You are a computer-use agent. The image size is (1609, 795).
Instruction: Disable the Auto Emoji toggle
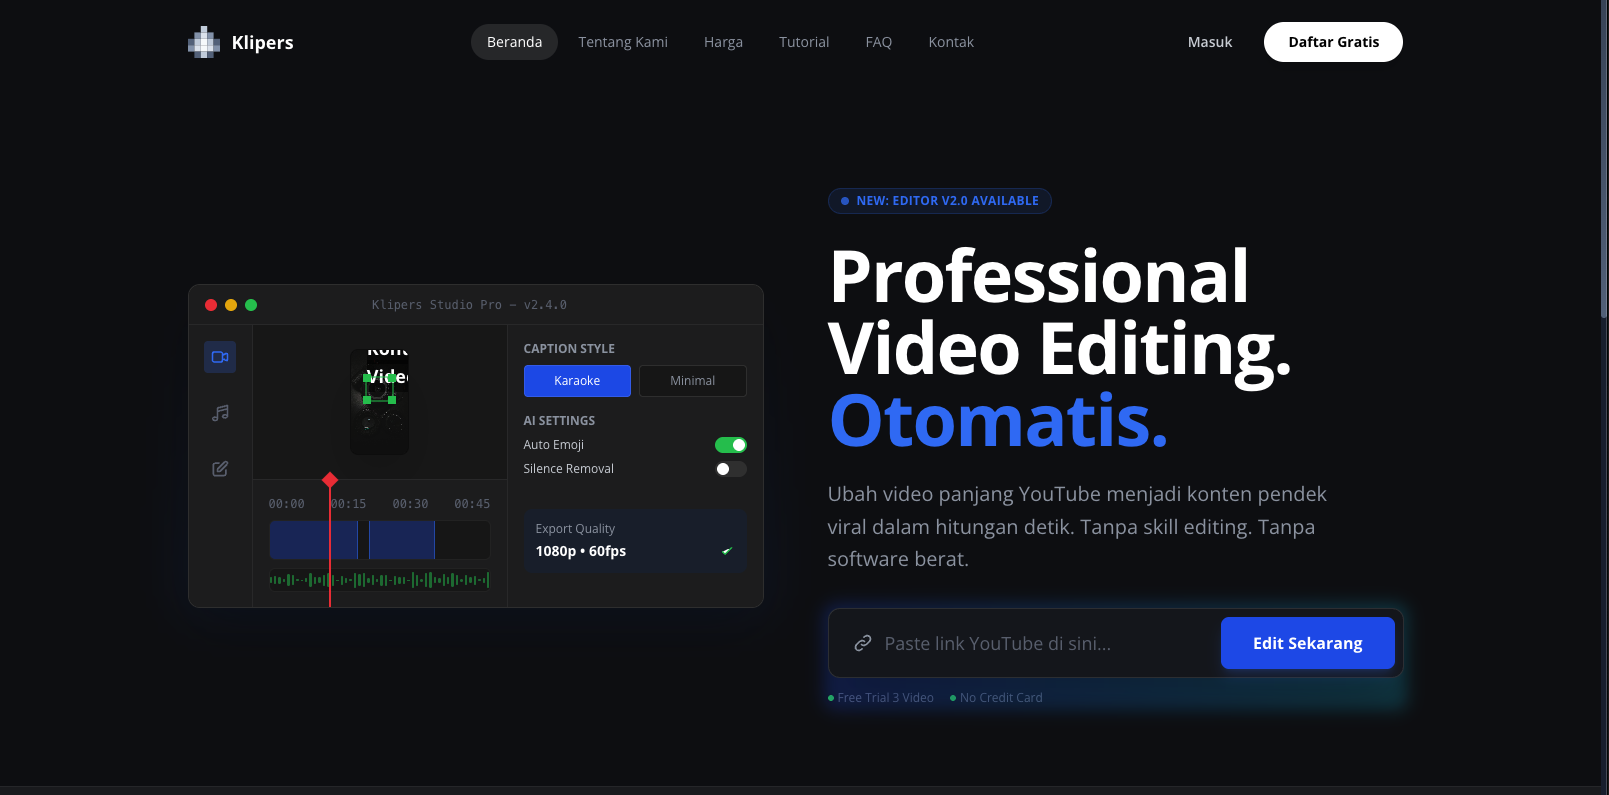731,445
